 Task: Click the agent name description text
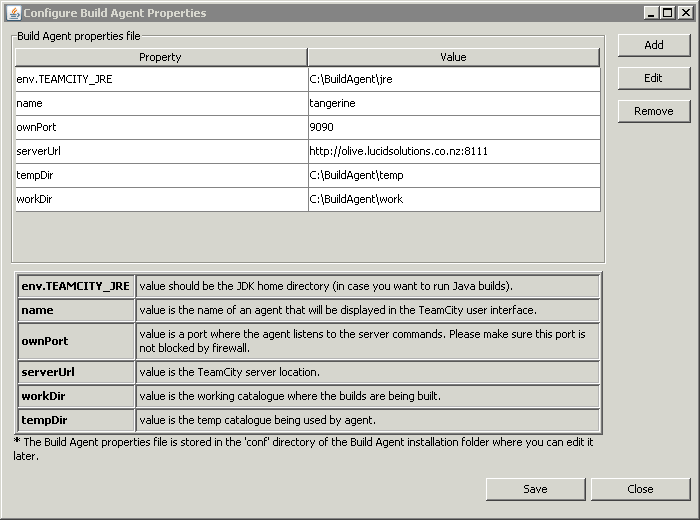[338, 310]
